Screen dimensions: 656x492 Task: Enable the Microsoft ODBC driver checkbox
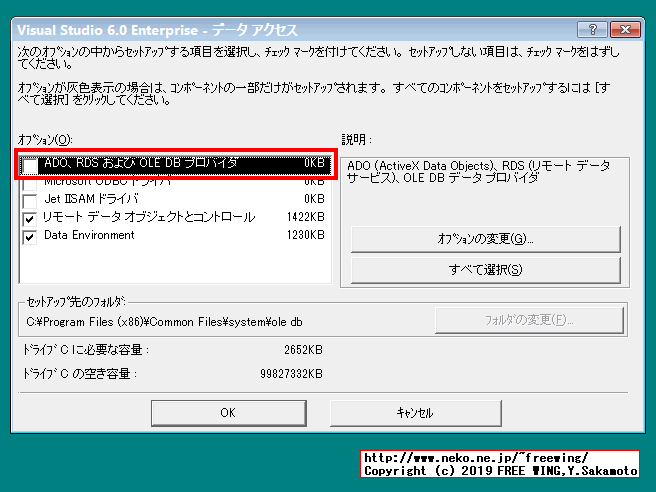[x=30, y=183]
